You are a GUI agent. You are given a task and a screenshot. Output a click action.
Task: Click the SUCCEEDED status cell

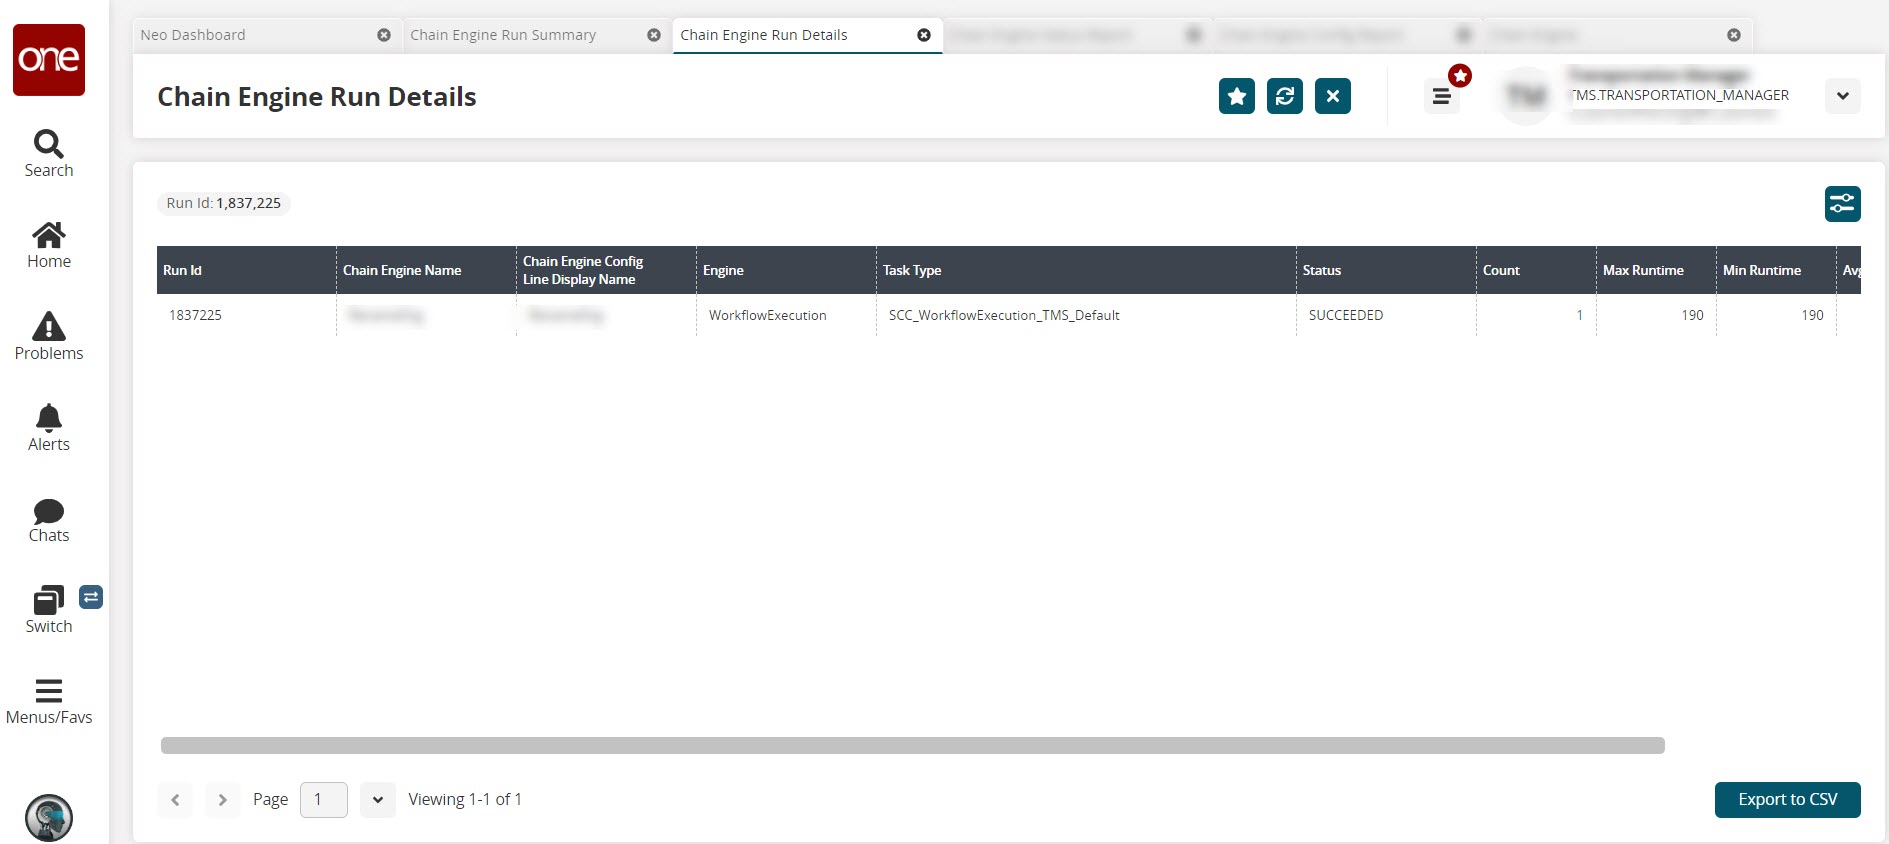click(1386, 315)
